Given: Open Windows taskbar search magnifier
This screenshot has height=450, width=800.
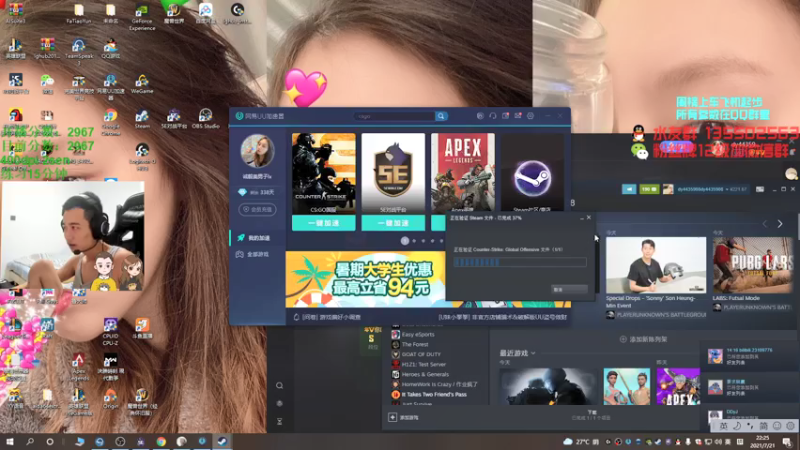Looking at the screenshot, I should (x=30, y=441).
